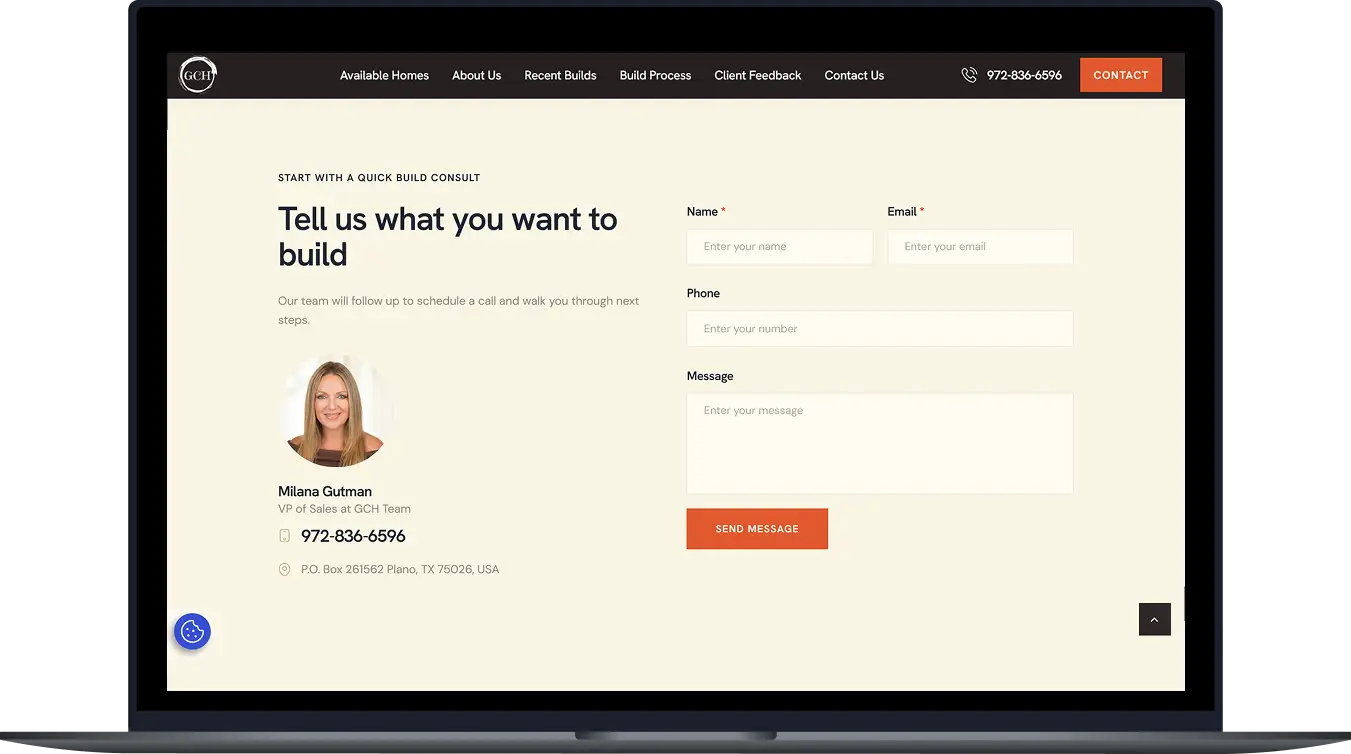This screenshot has width=1351, height=754.
Task: Click Milana Gutman's phone number link
Action: [353, 536]
